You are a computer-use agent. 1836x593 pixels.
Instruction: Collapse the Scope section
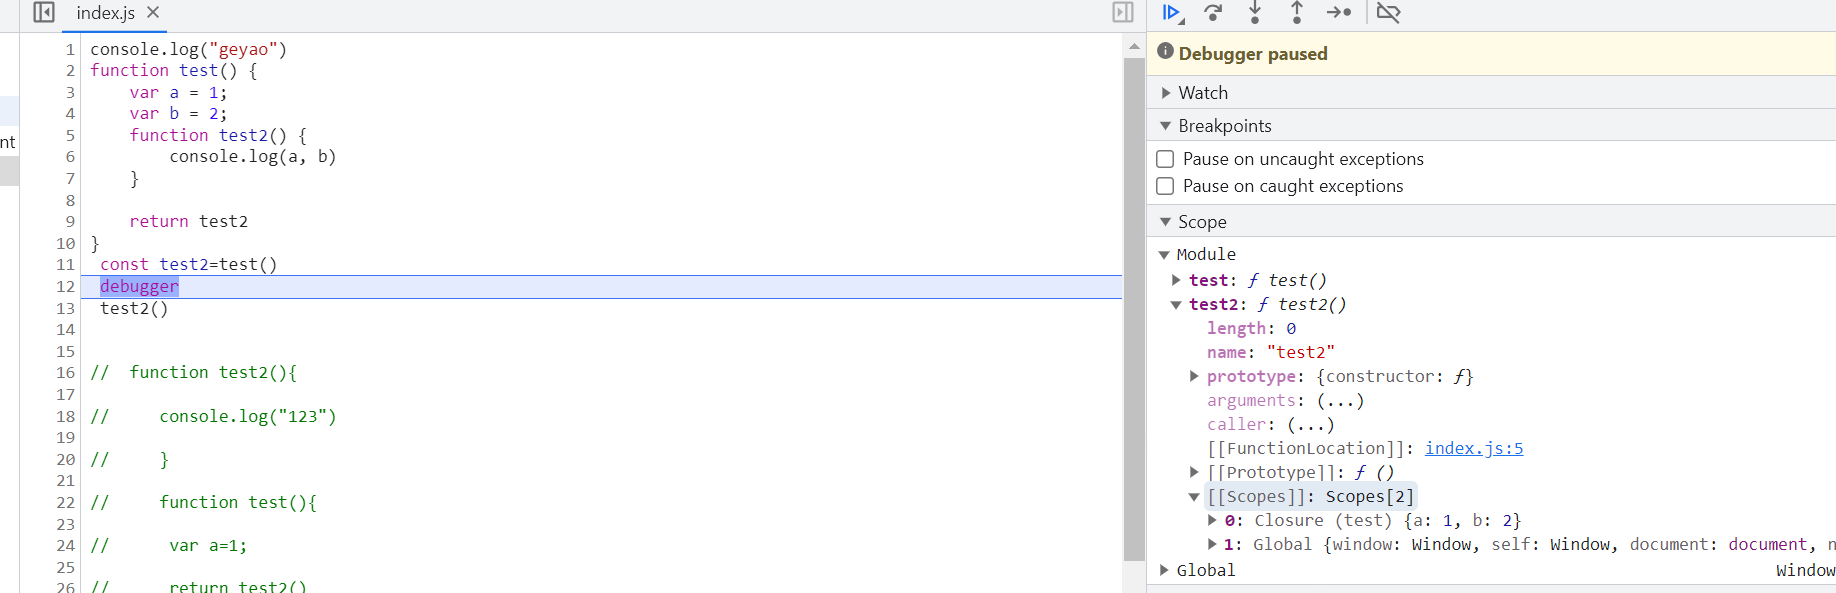pyautogui.click(x=1166, y=222)
